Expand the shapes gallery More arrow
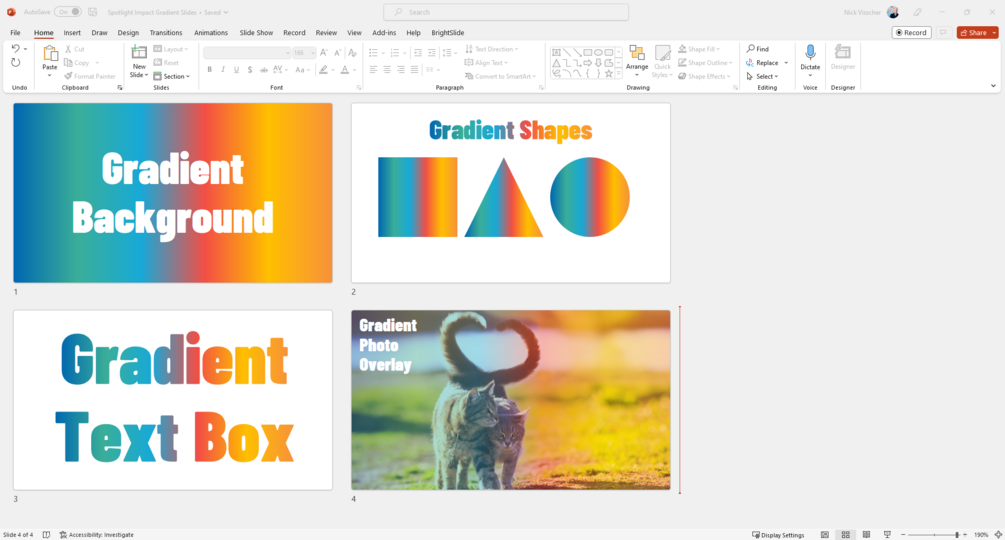 (x=619, y=74)
